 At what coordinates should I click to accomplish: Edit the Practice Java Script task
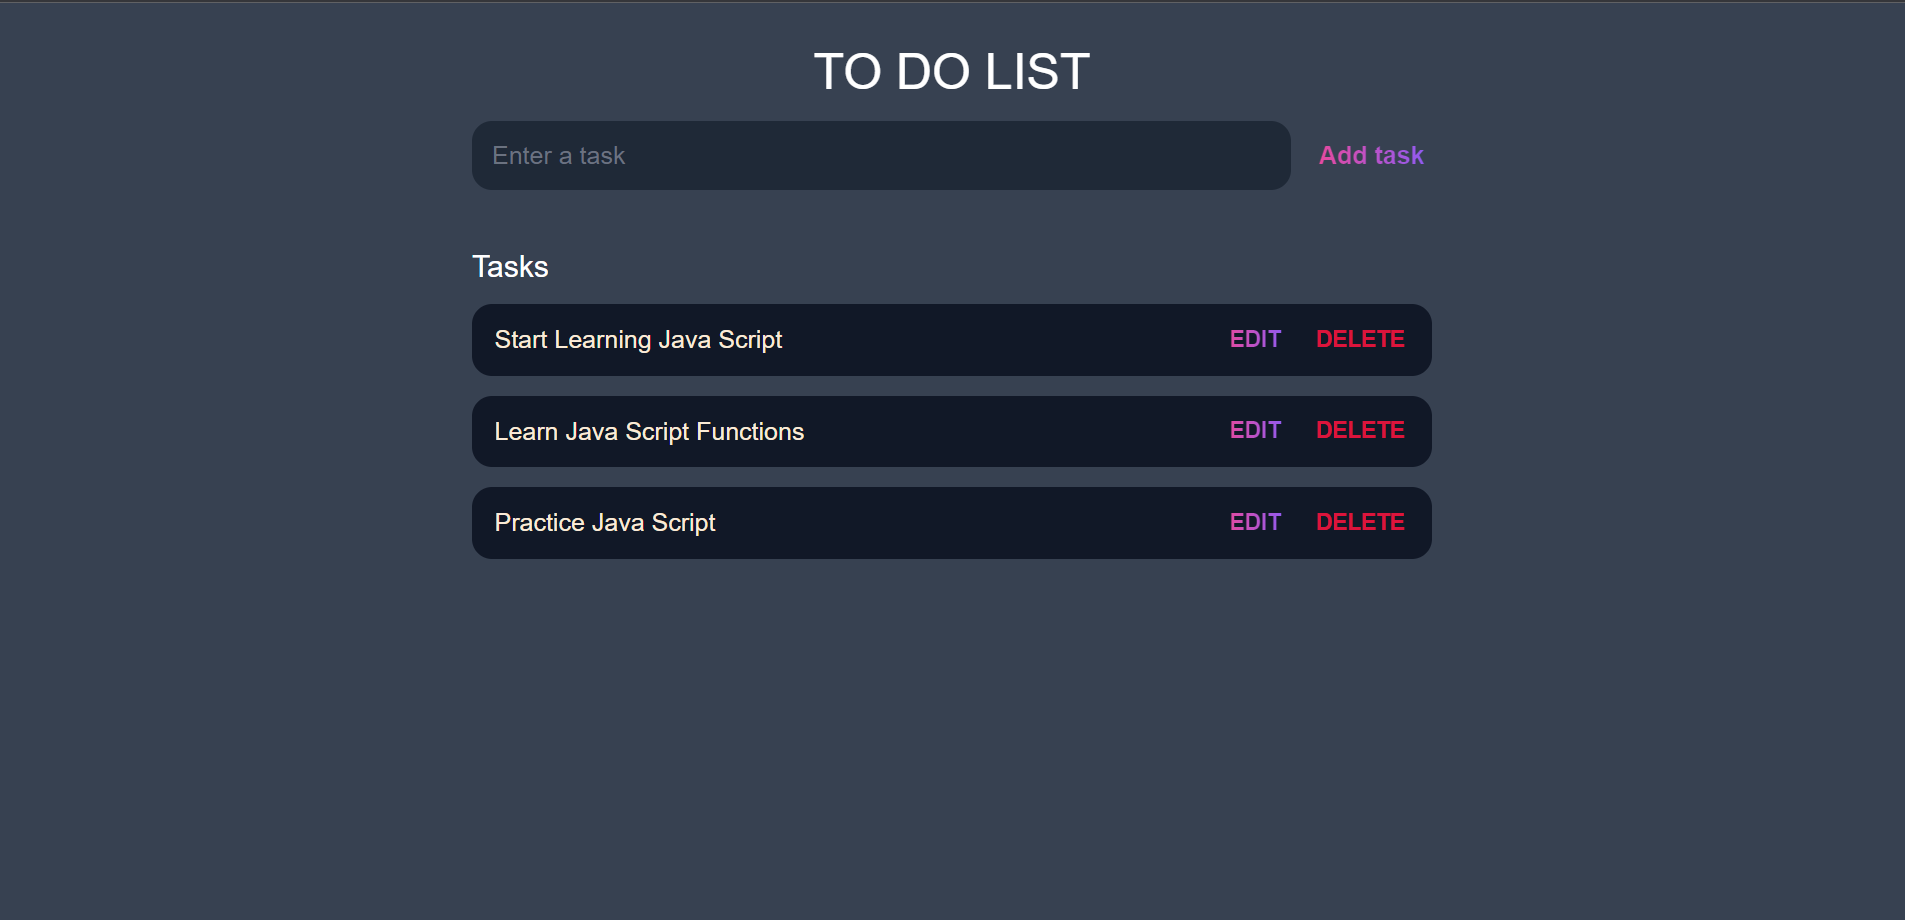click(x=1255, y=521)
